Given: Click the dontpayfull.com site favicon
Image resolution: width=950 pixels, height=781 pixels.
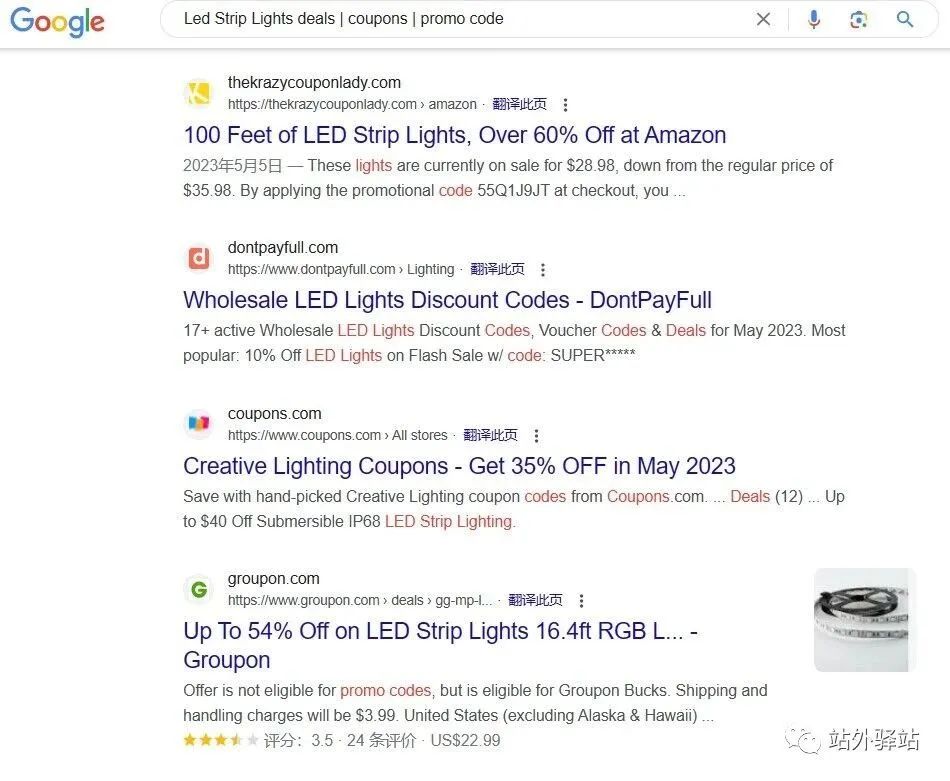Looking at the screenshot, I should click(199, 259).
